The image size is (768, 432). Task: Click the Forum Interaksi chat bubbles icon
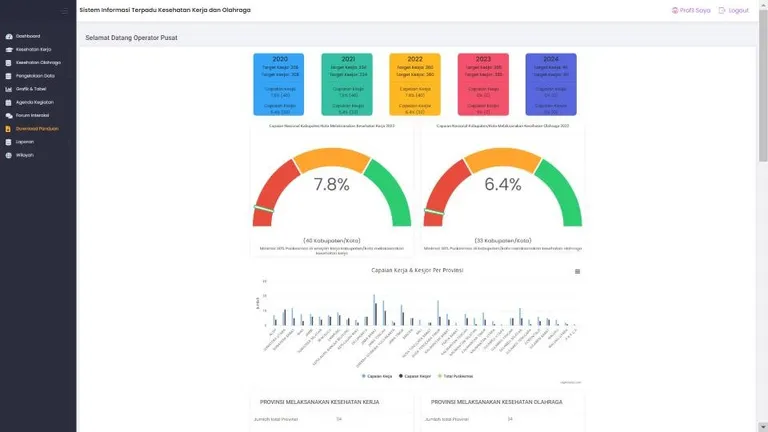[9, 116]
